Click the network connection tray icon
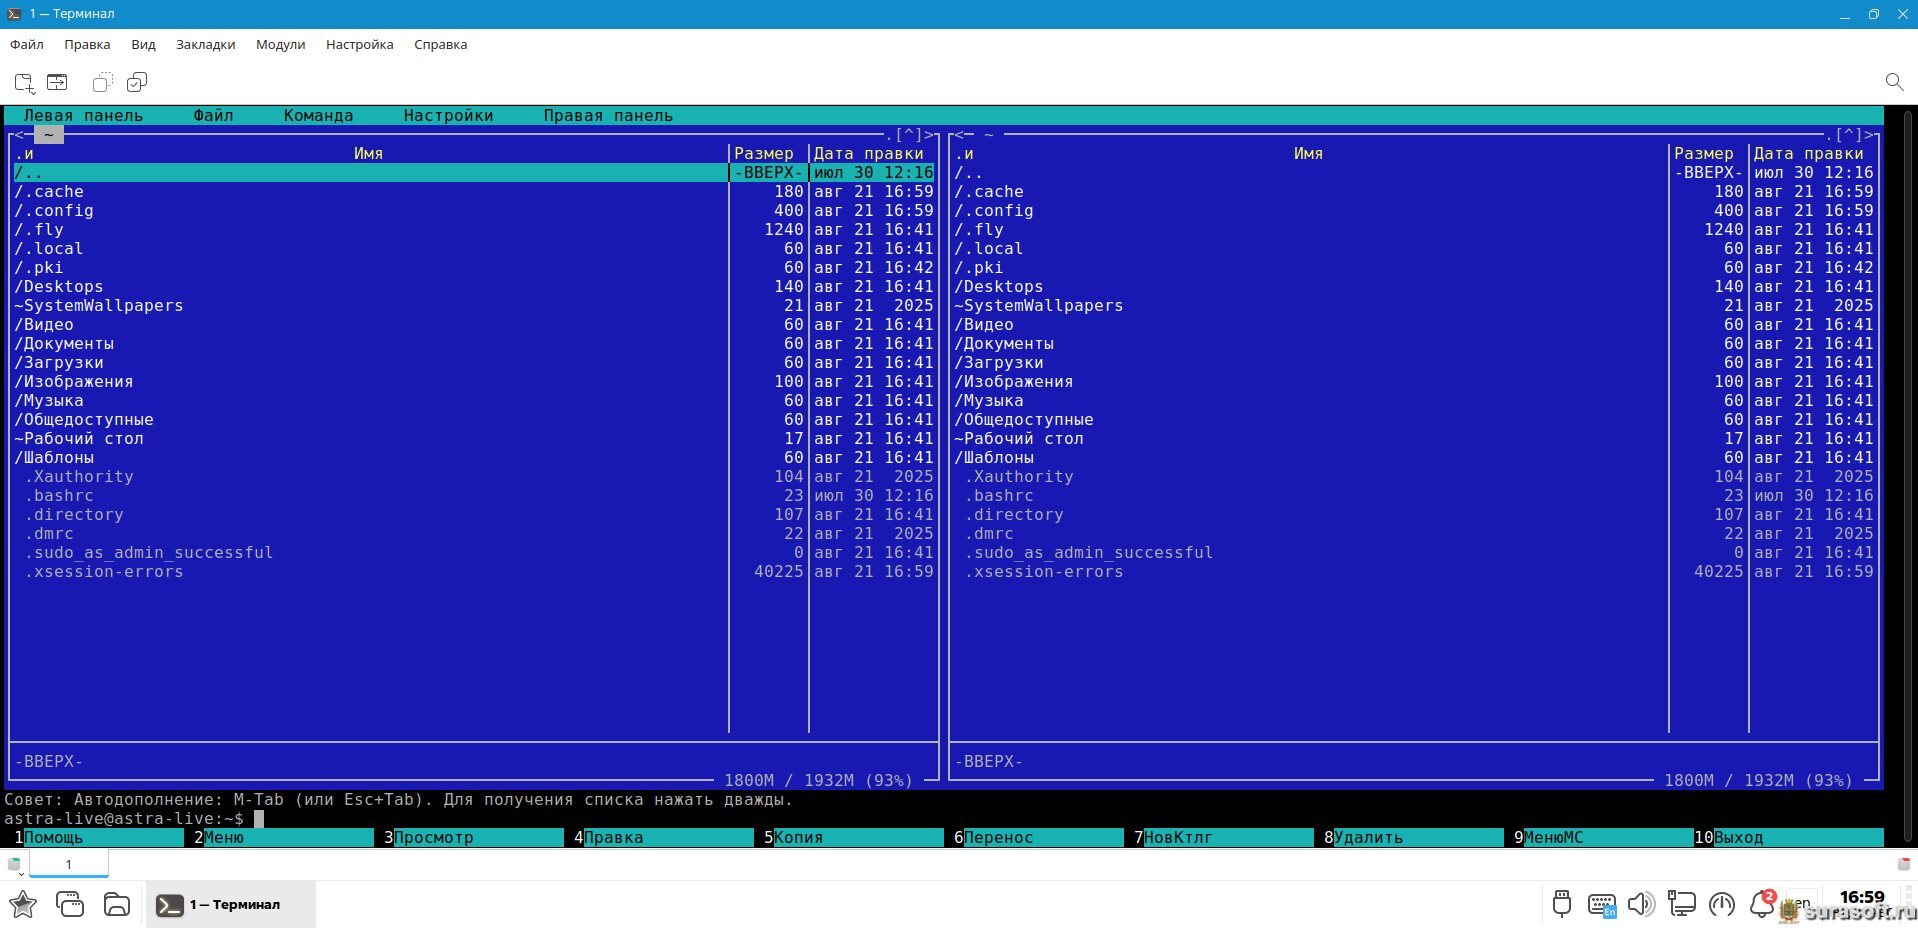The height and width of the screenshot is (928, 1918). tap(1681, 904)
